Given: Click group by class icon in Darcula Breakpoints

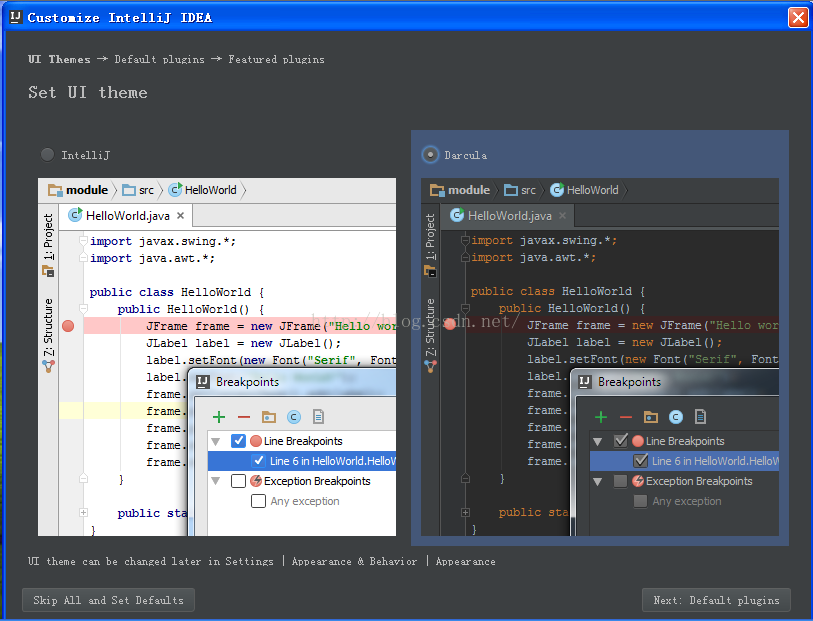Looking at the screenshot, I should pyautogui.click(x=676, y=417).
